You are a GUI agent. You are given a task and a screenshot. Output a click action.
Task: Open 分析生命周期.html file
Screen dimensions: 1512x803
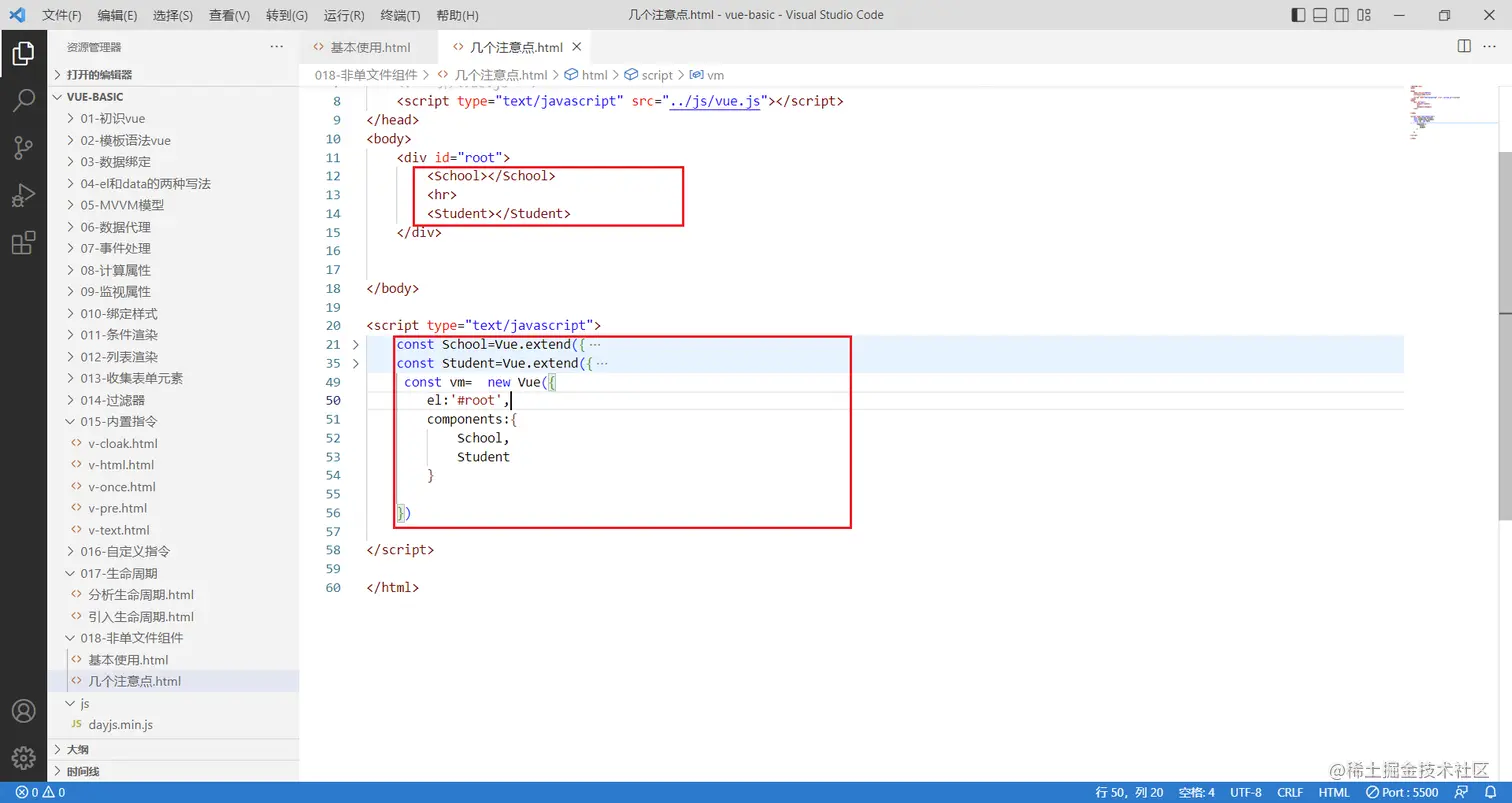pyautogui.click(x=175, y=595)
